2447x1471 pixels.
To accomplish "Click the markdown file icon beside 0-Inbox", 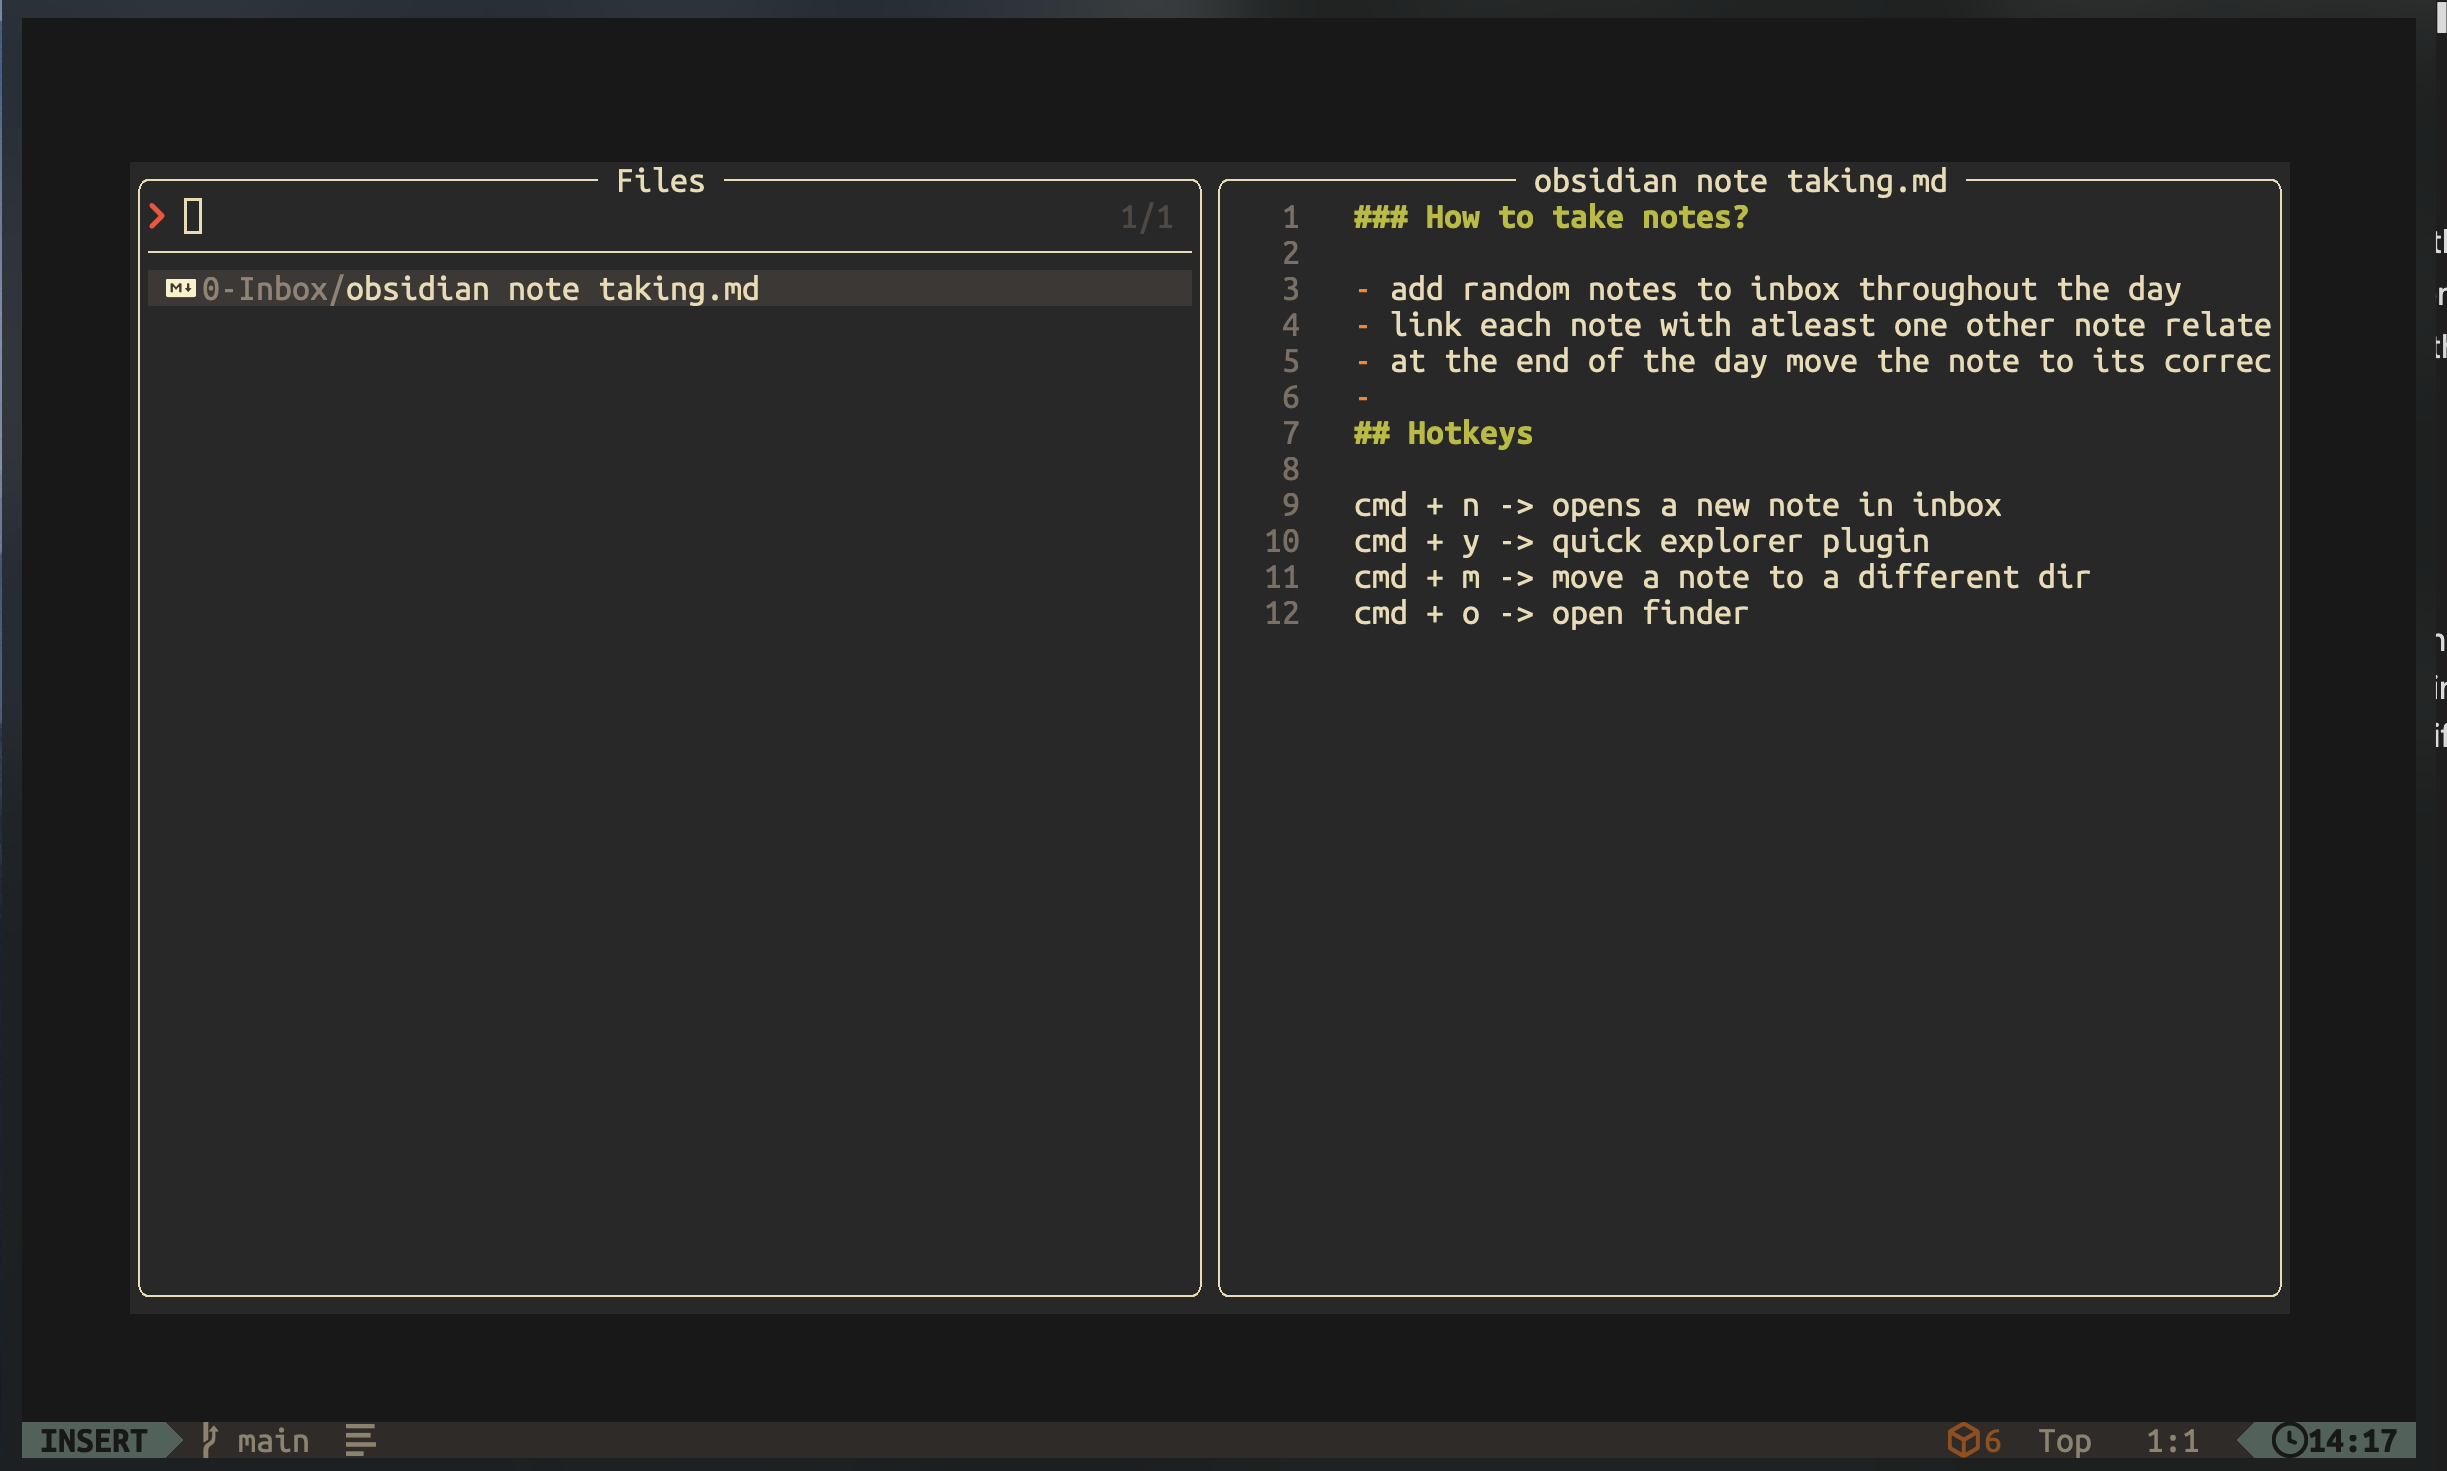I will 180,289.
